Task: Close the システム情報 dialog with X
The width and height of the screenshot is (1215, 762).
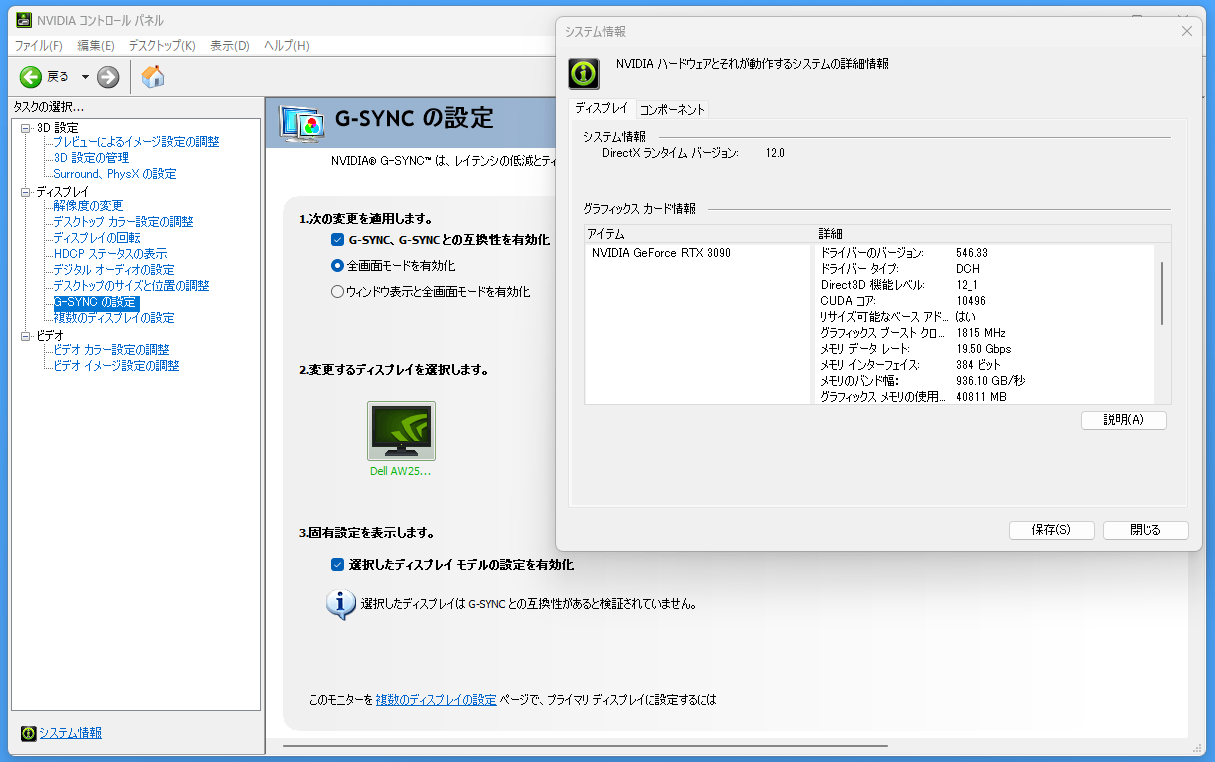Action: 1187,31
